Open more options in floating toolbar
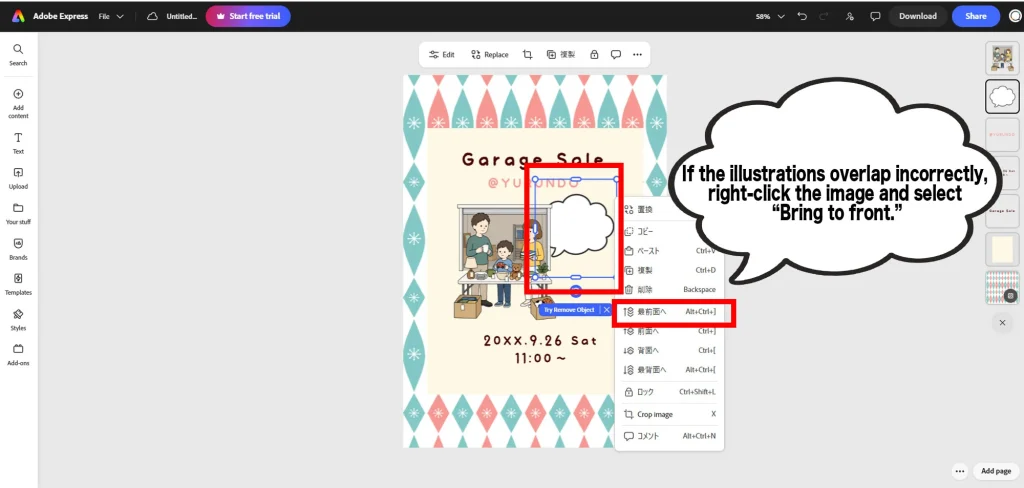1024x488 pixels. coord(637,55)
